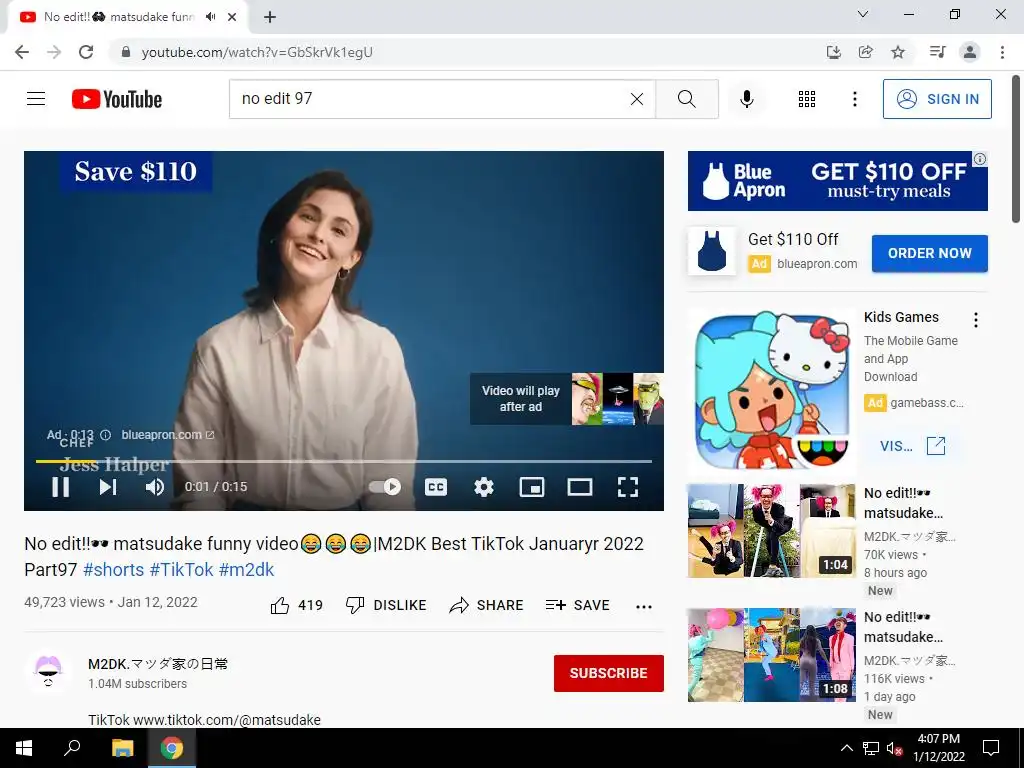The height and width of the screenshot is (768, 1024).
Task: Open the #shorts hashtag link
Action: 114,569
